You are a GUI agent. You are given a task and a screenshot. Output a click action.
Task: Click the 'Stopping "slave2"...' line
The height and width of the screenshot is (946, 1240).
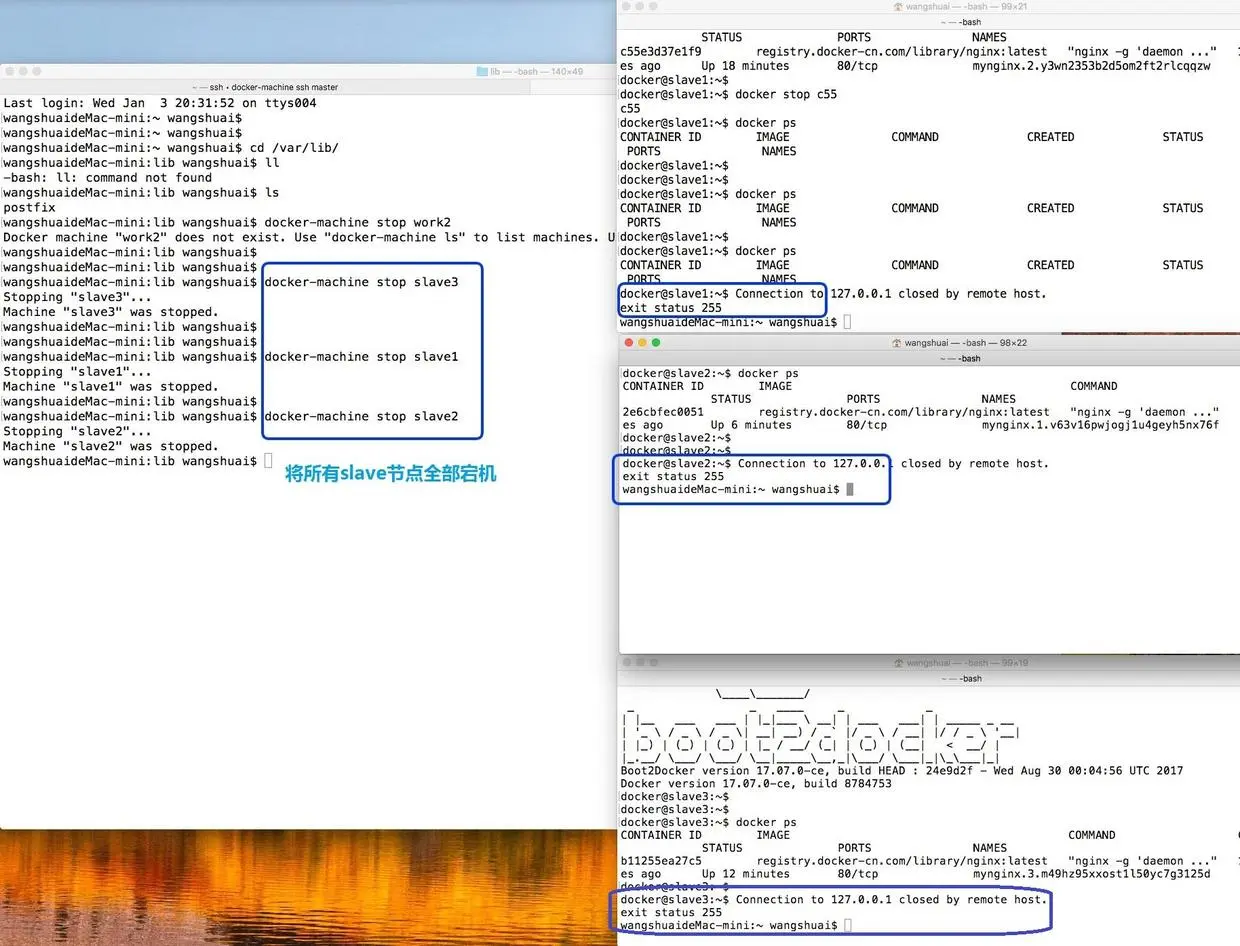77,431
